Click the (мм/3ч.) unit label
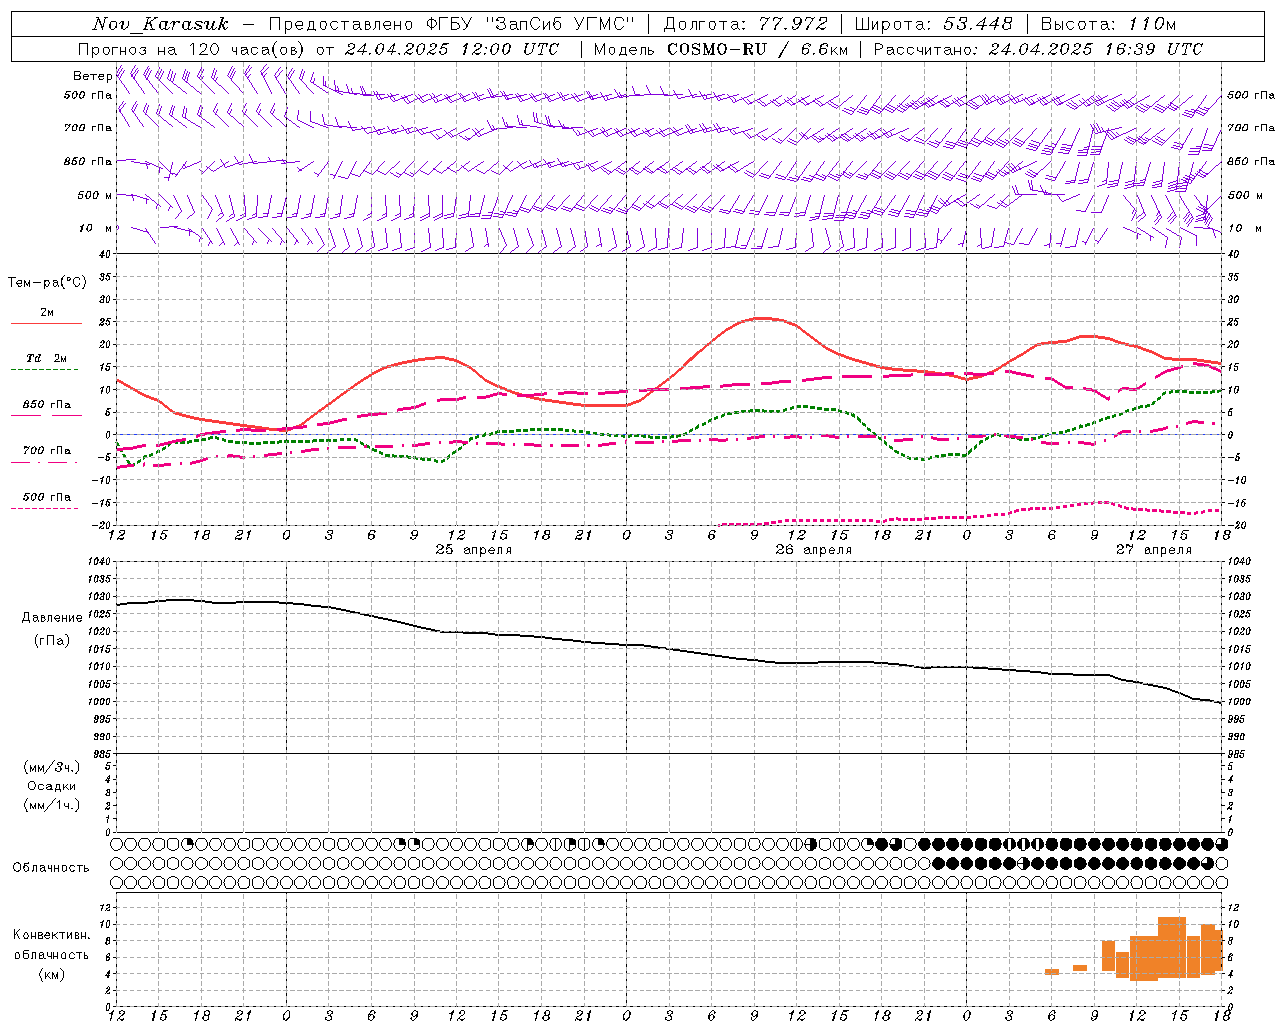This screenshot has height=1024, width=1280. (52, 767)
